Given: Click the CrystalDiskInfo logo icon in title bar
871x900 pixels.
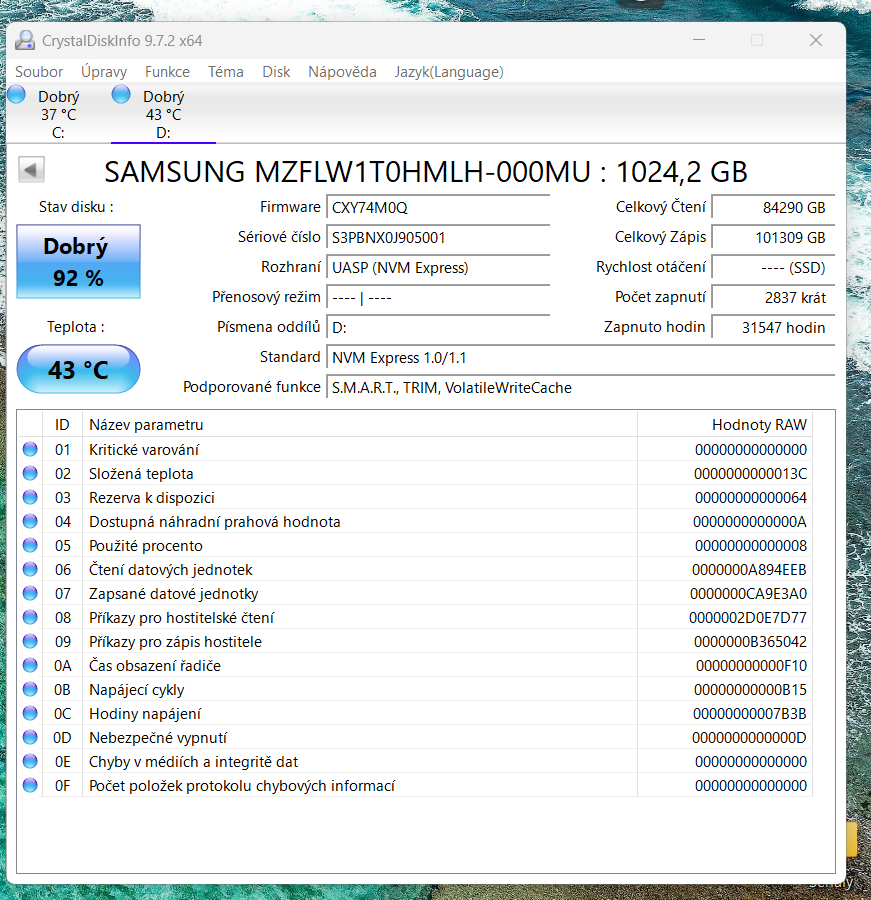Looking at the screenshot, I should point(23,40).
